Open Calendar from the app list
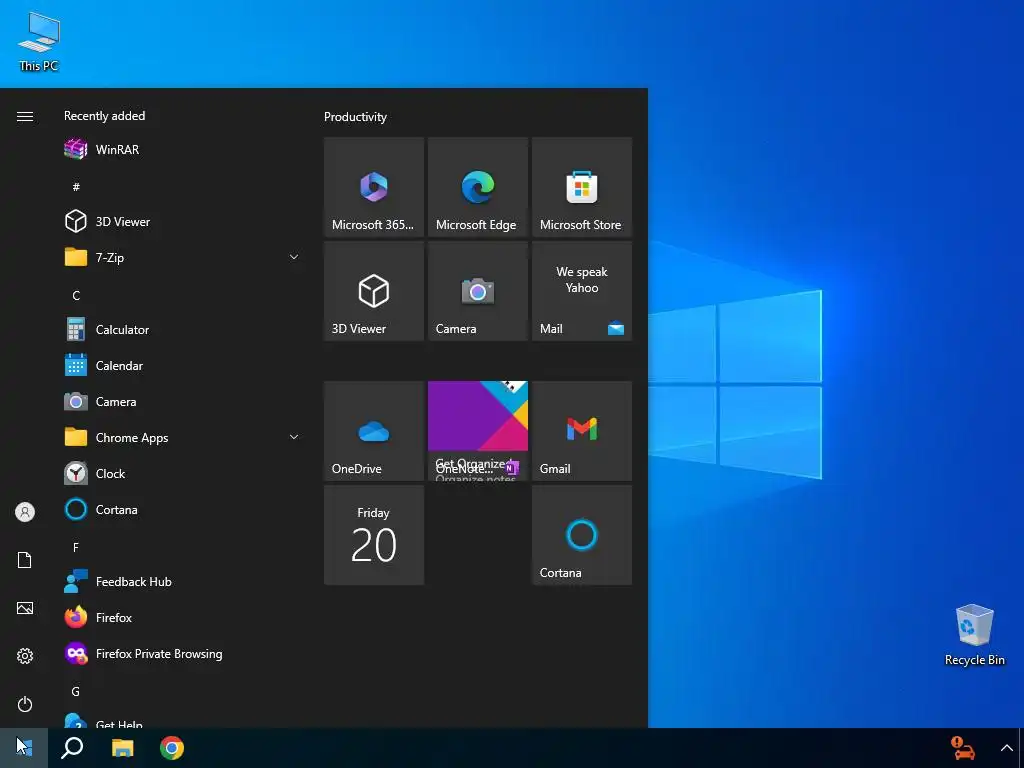 pyautogui.click(x=182, y=366)
